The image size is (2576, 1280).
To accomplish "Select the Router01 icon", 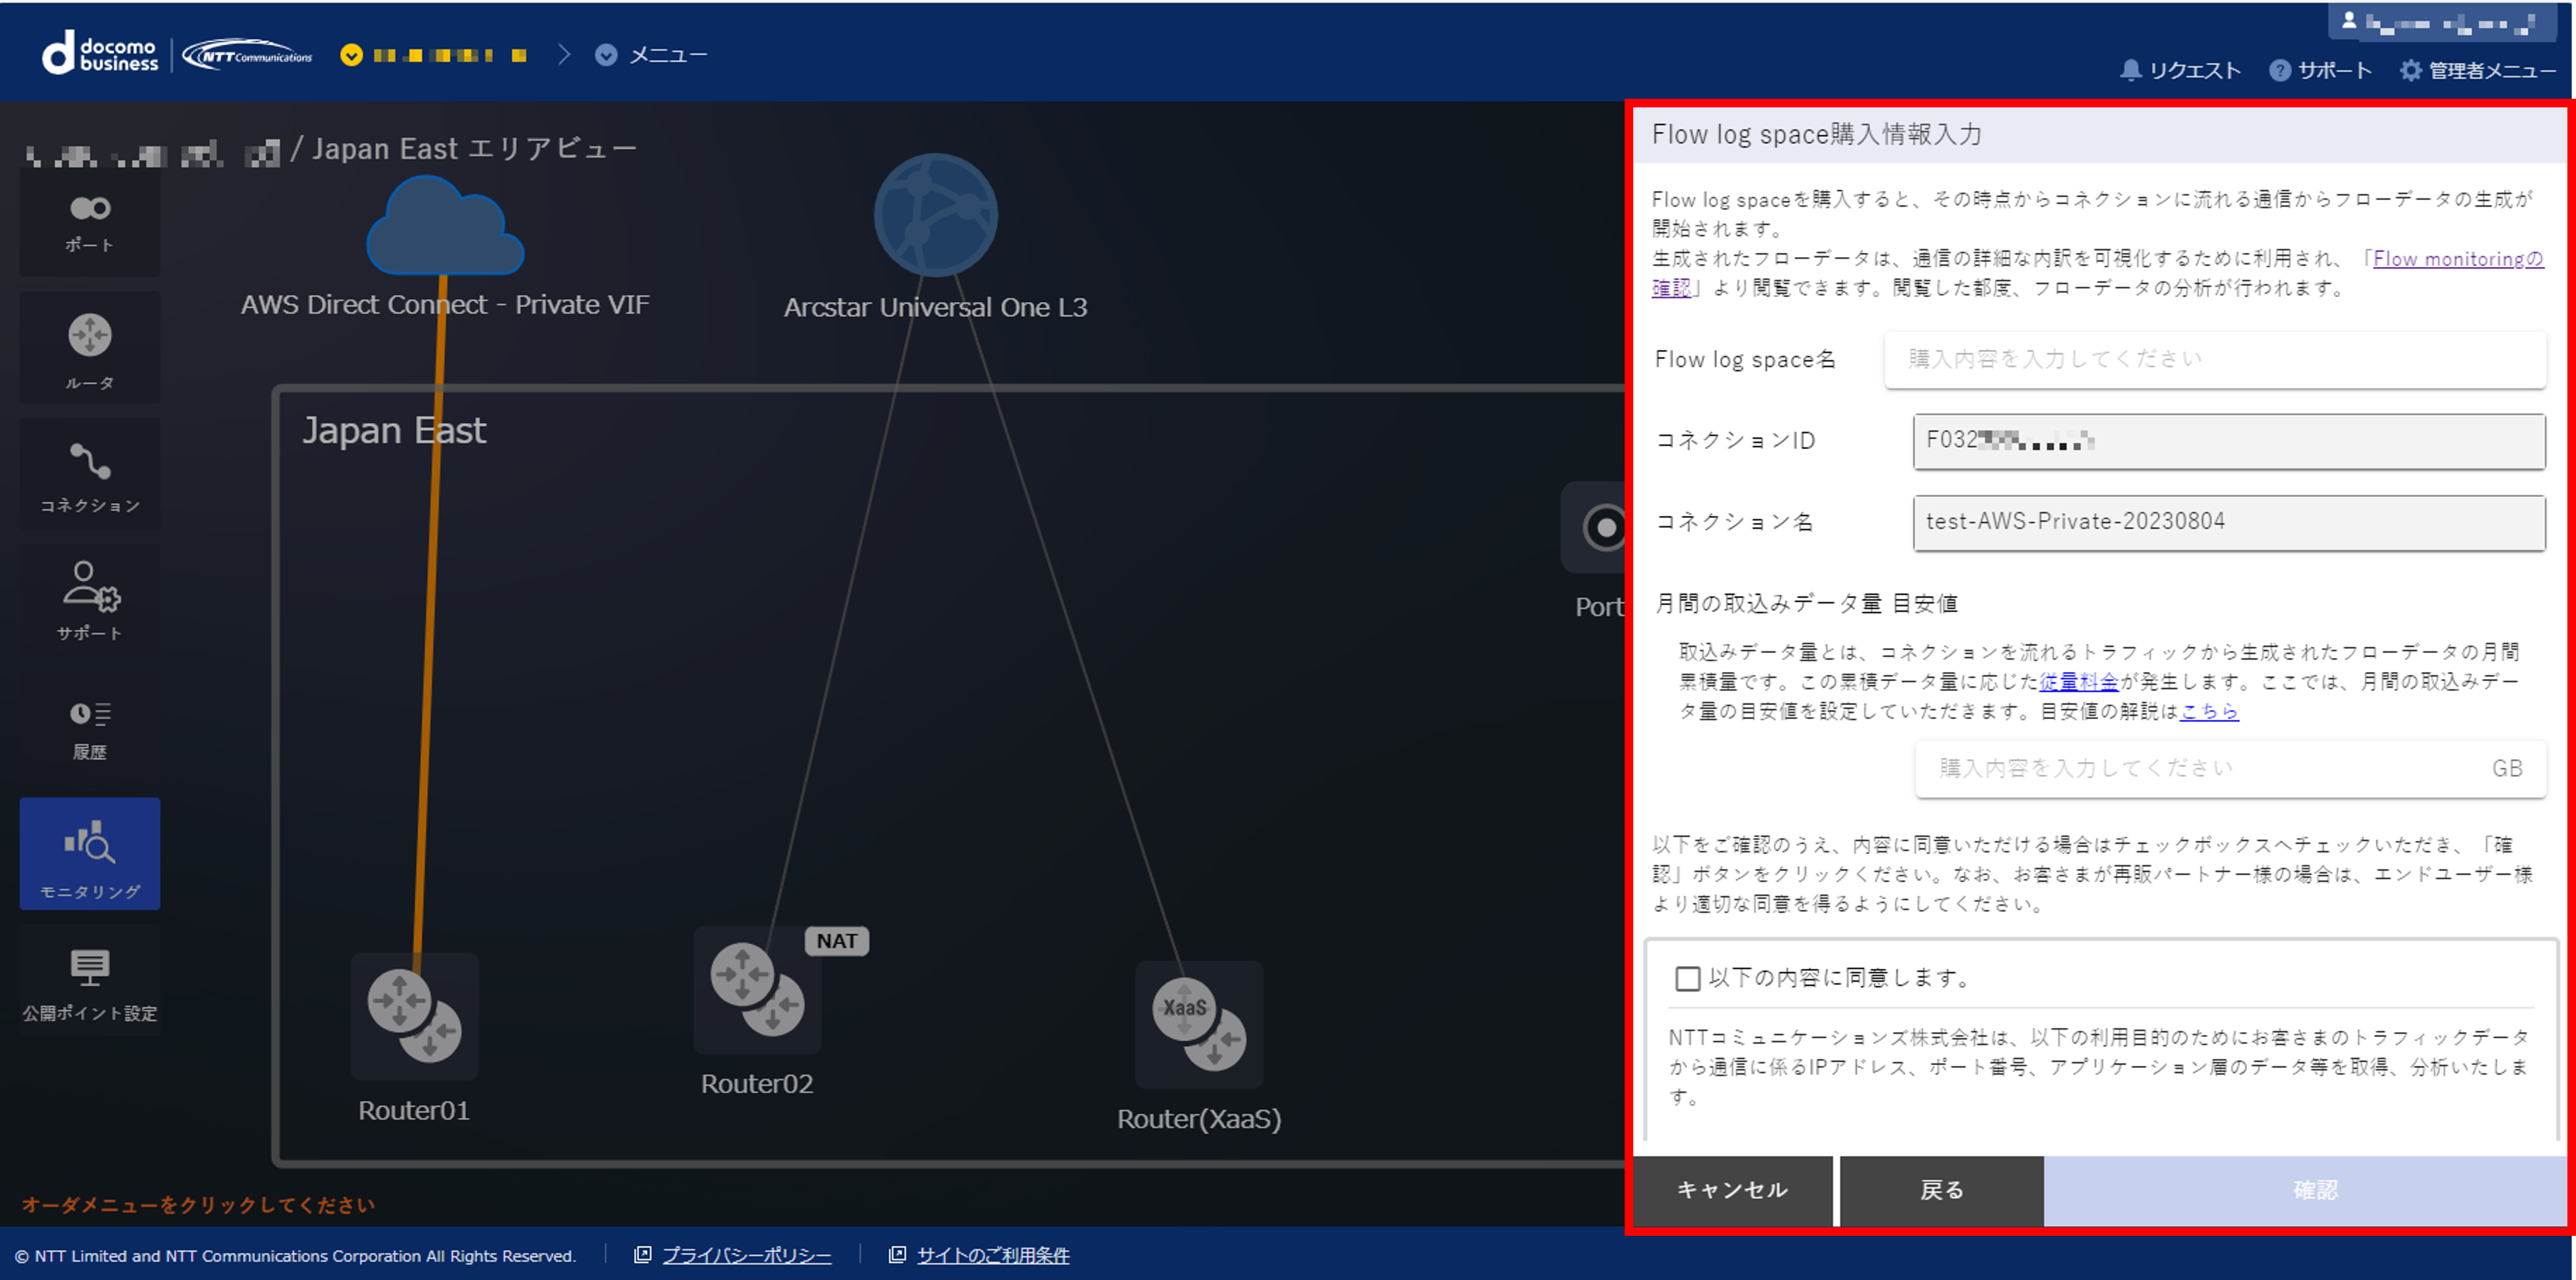I will click(x=415, y=1016).
